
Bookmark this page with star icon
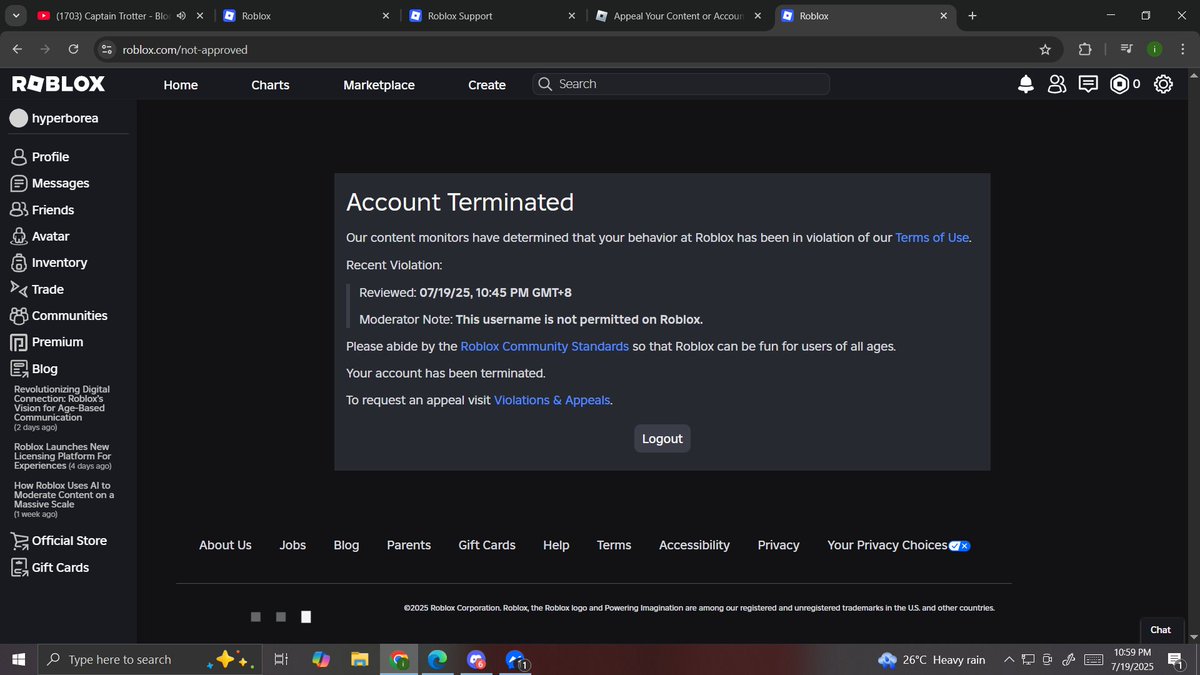coord(1045,49)
